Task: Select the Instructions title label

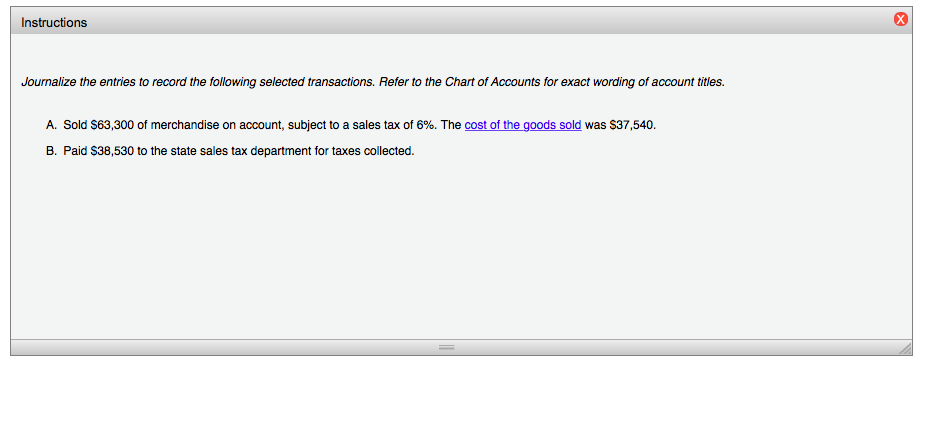Action: click(x=54, y=23)
